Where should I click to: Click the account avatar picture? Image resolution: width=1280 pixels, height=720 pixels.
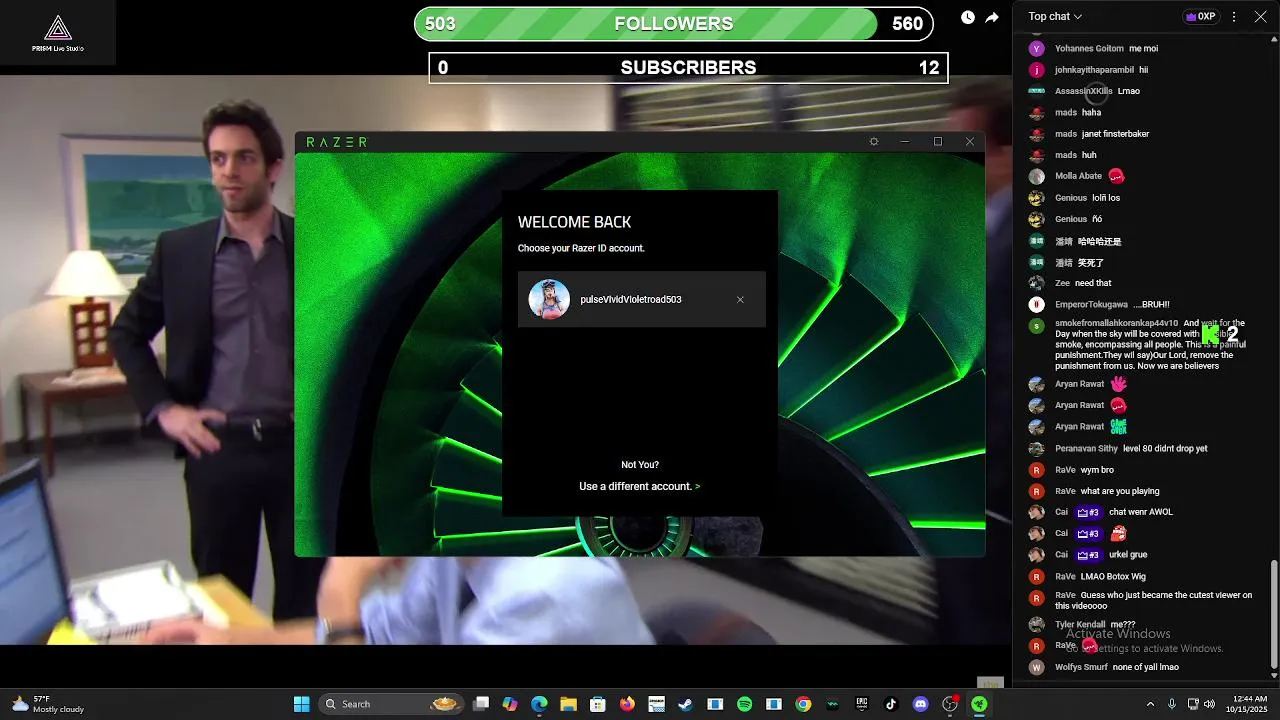point(549,299)
